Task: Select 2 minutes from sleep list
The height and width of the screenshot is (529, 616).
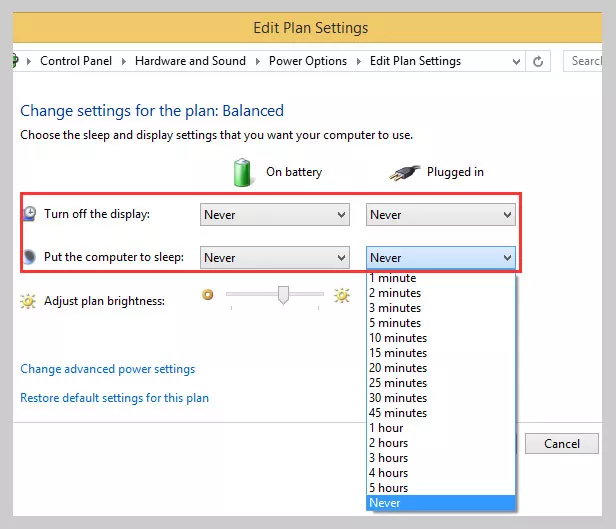Action: point(440,293)
